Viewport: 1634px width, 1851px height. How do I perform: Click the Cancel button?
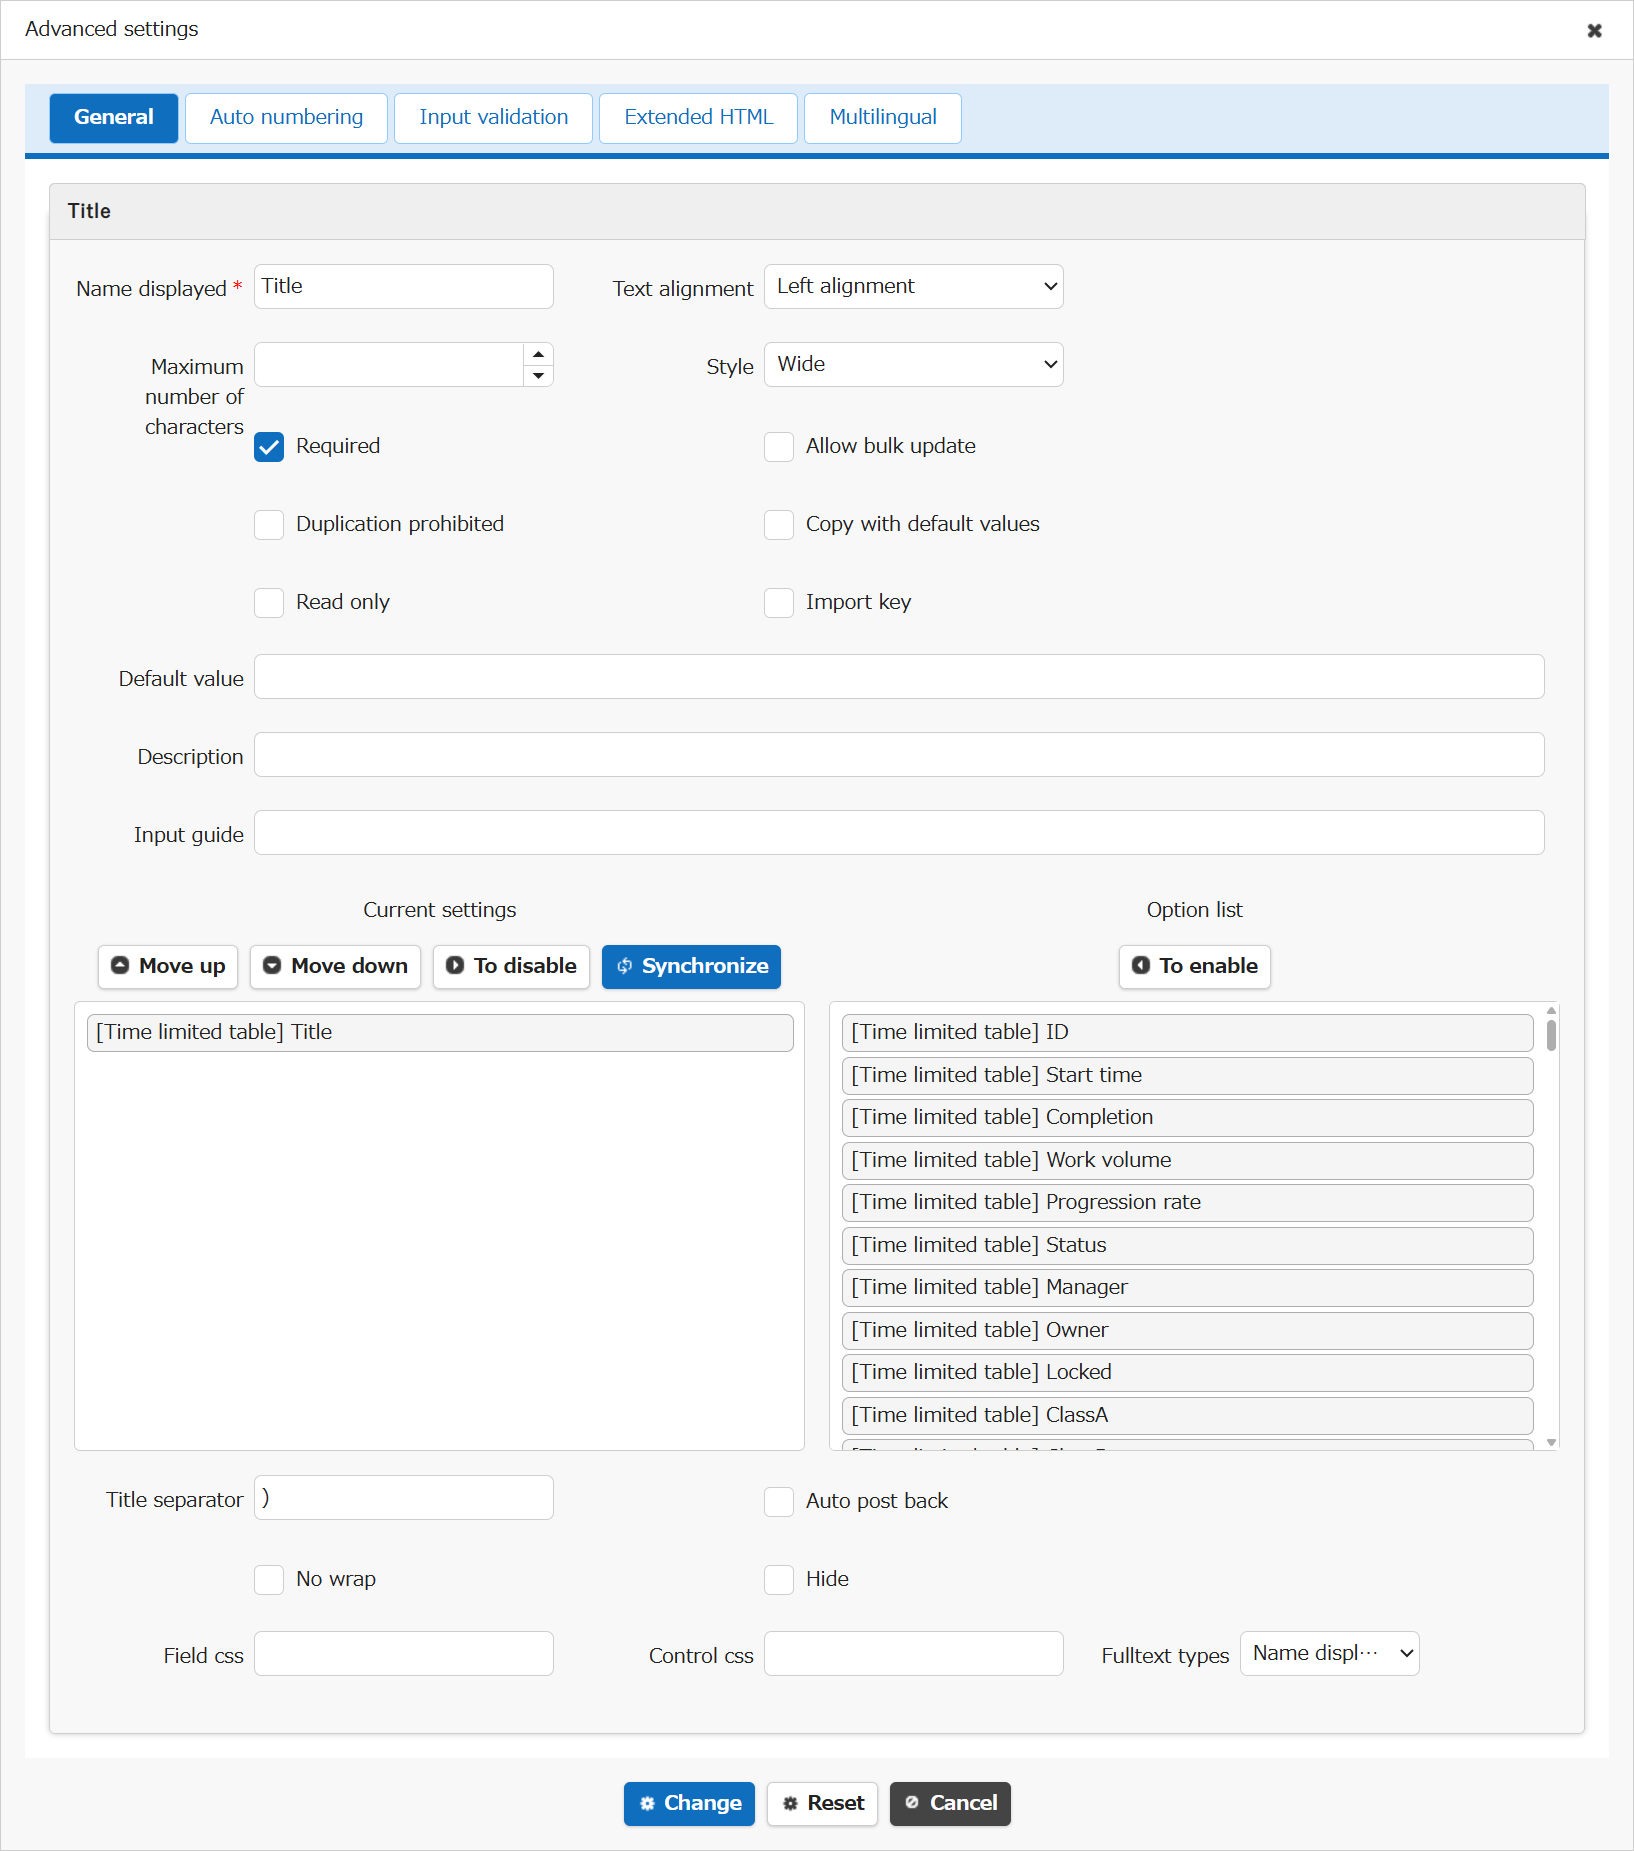click(x=950, y=1804)
